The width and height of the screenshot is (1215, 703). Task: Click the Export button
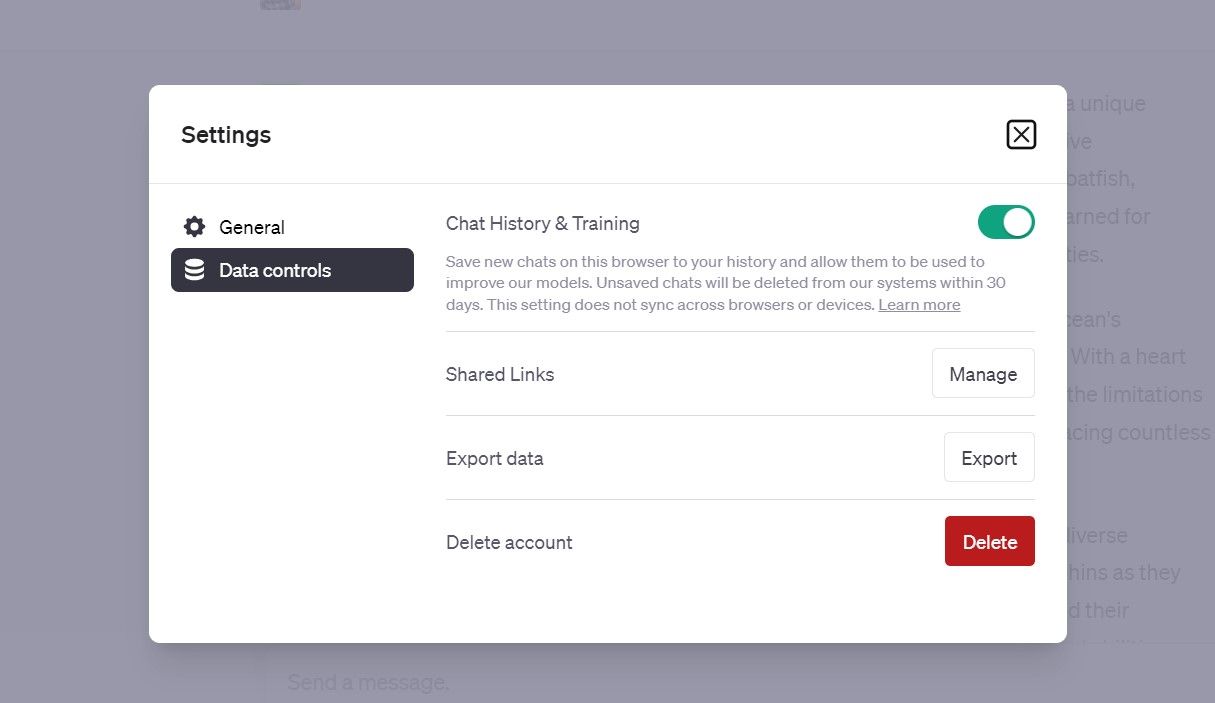pos(989,458)
